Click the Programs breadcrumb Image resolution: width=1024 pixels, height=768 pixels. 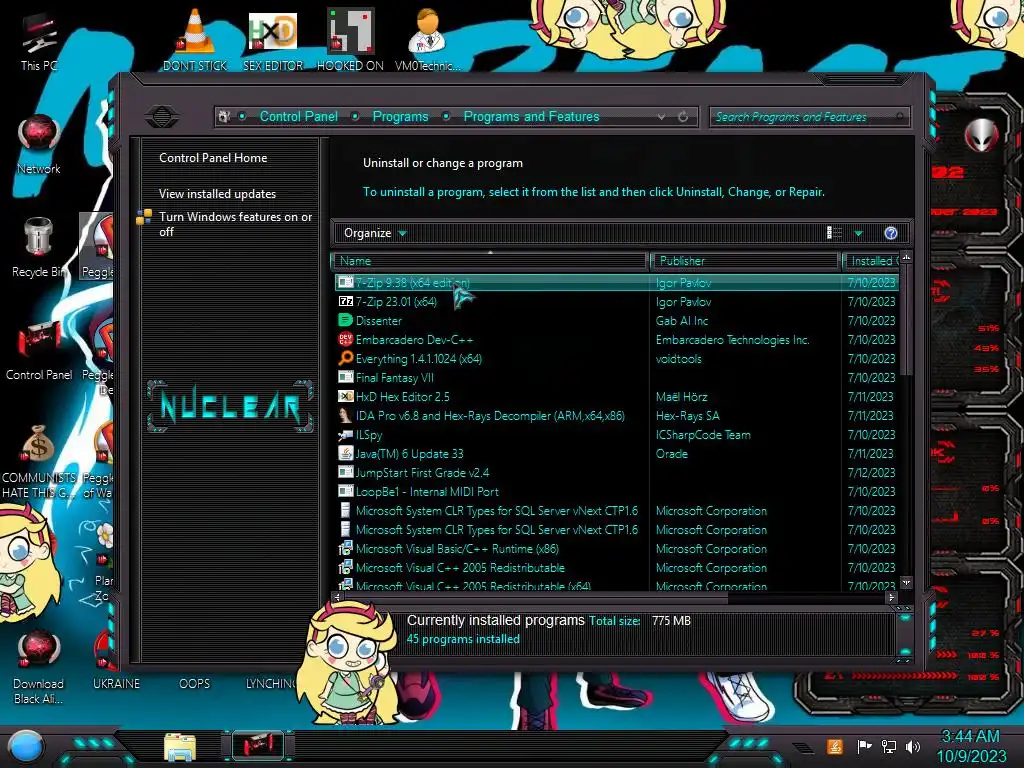coord(400,117)
